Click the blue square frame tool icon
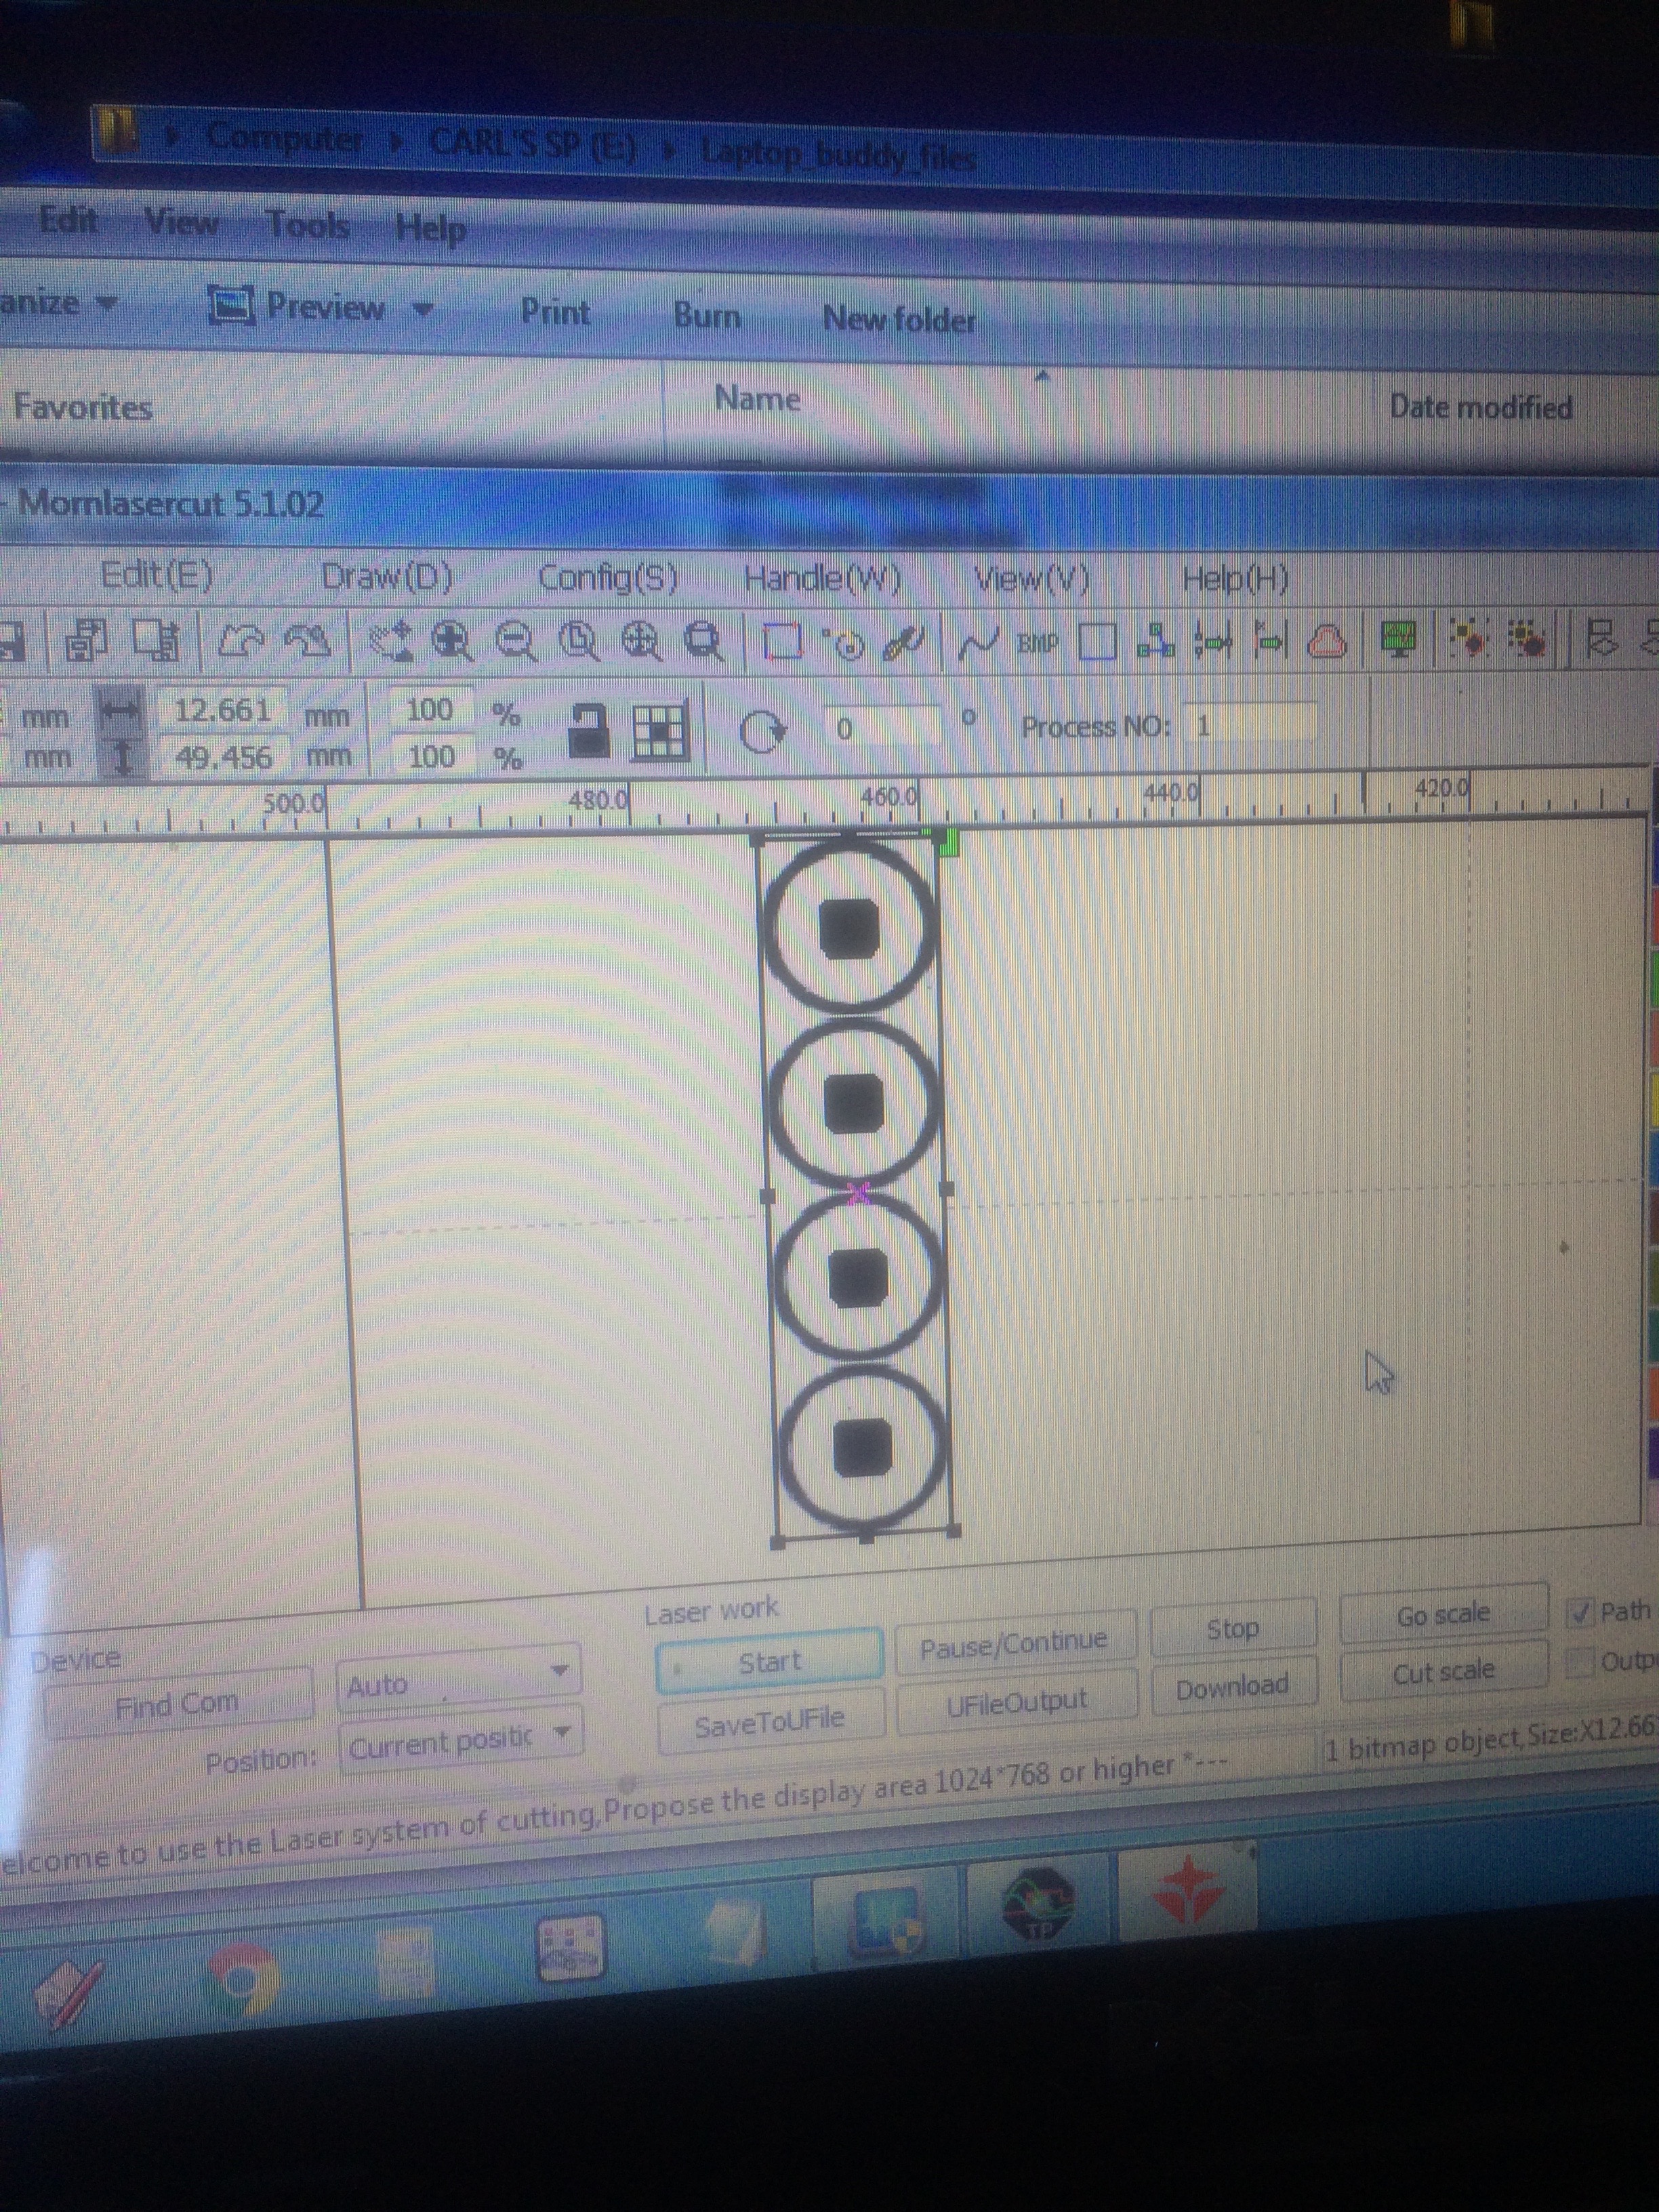The image size is (1659, 2212). [x=1097, y=642]
